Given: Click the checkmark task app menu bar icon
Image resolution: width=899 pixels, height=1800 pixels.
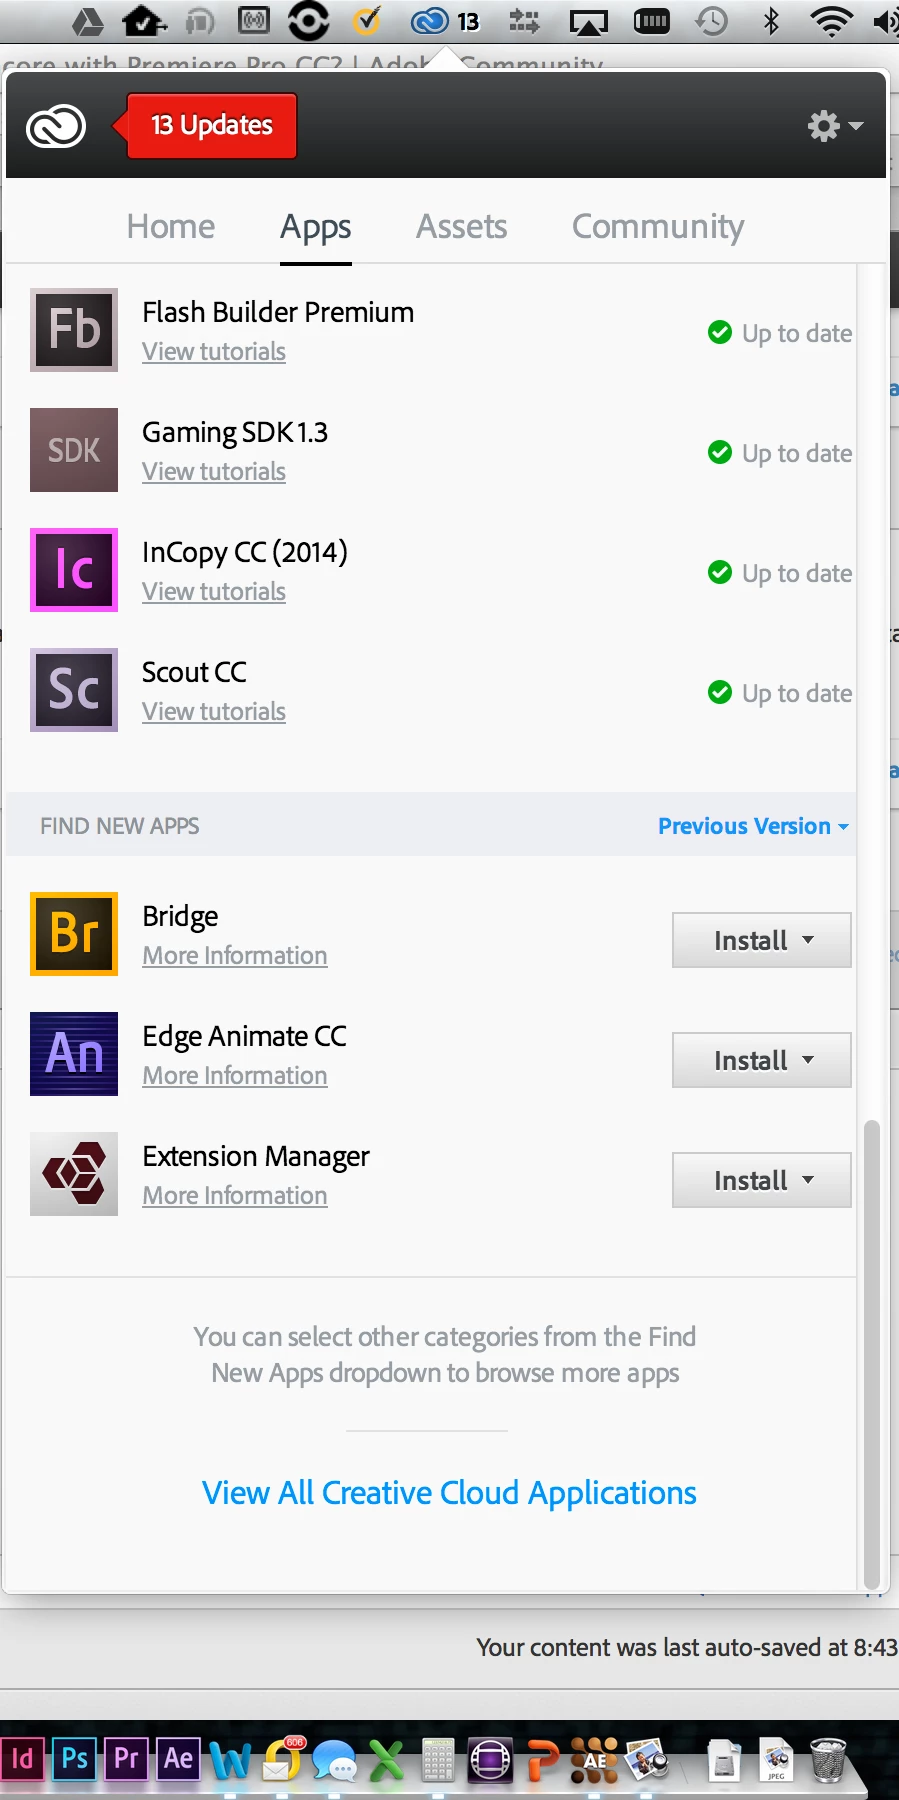Looking at the screenshot, I should pos(367,20).
